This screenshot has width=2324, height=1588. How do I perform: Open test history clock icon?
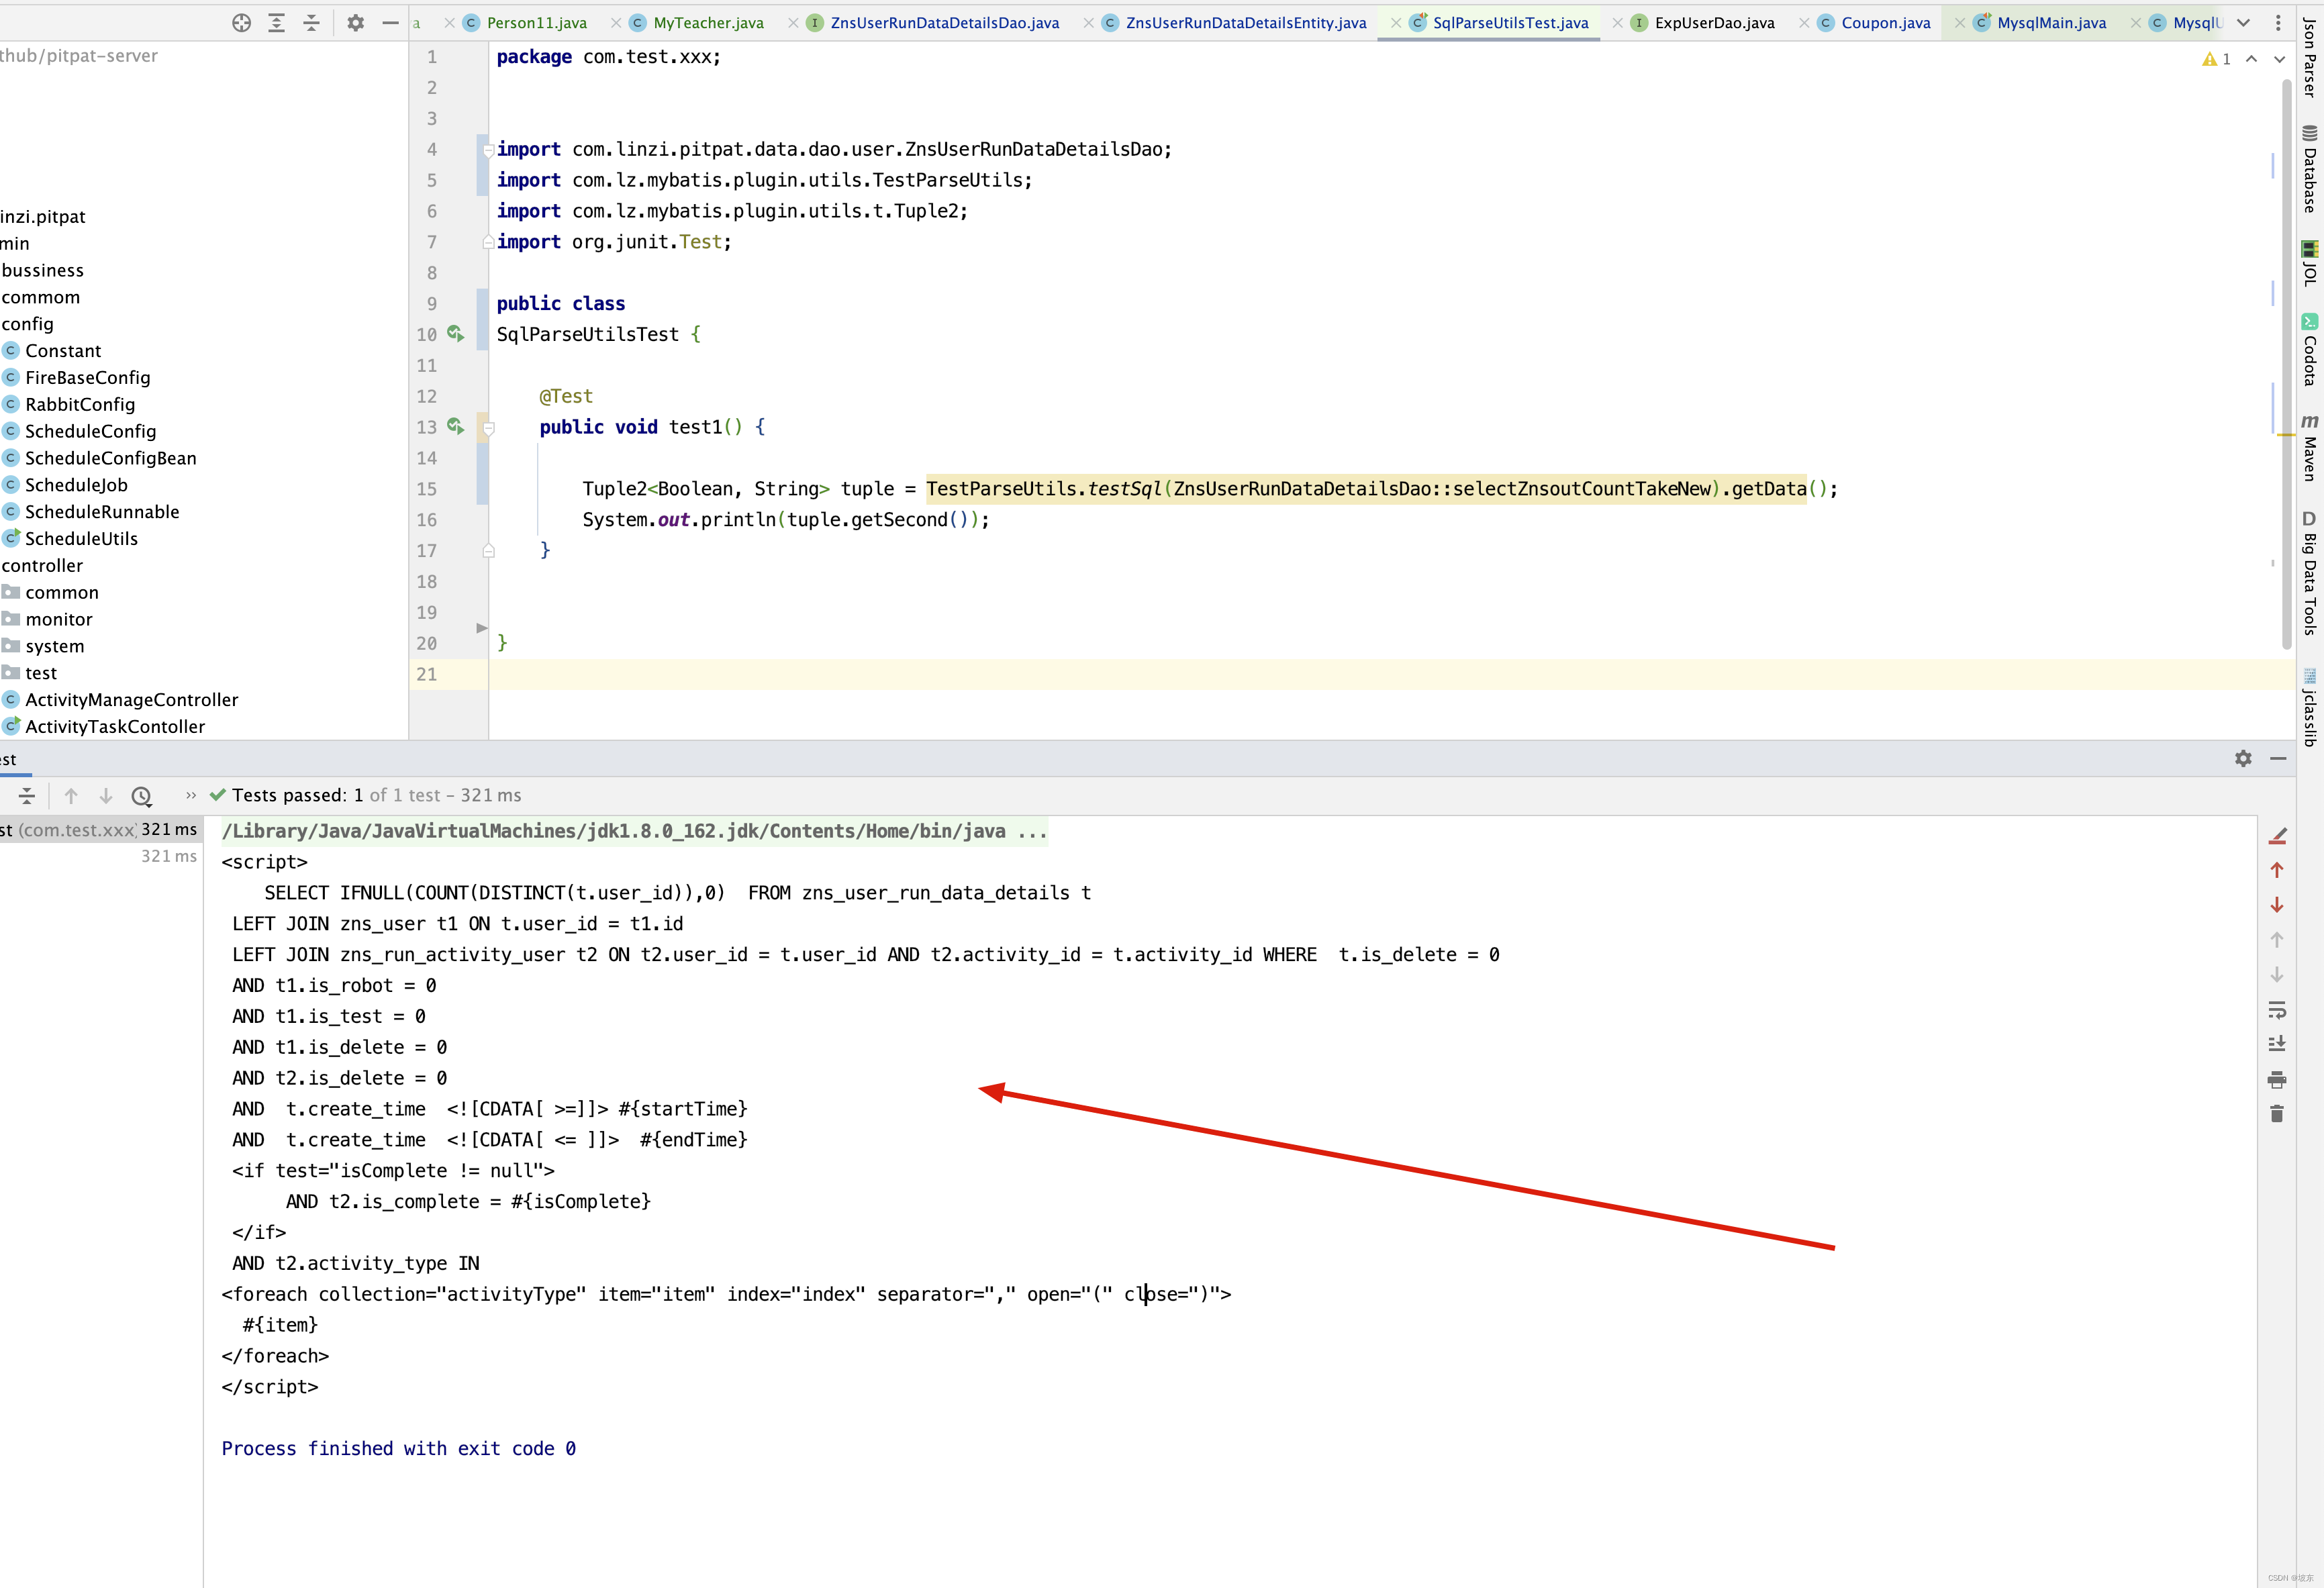142,796
